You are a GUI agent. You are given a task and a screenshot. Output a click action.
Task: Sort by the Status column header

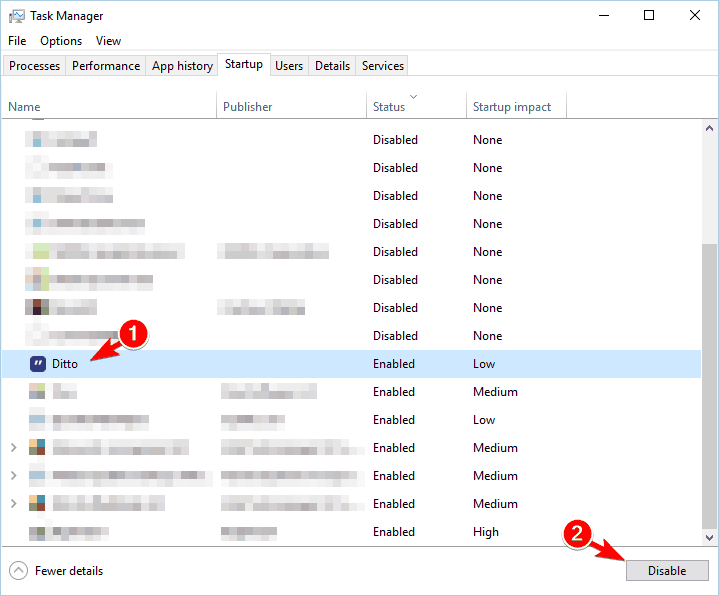click(389, 107)
